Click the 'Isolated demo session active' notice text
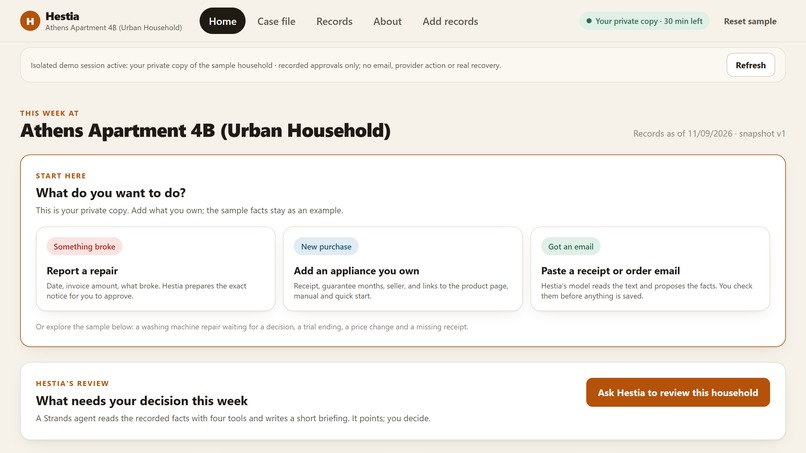The image size is (806, 453). click(266, 65)
